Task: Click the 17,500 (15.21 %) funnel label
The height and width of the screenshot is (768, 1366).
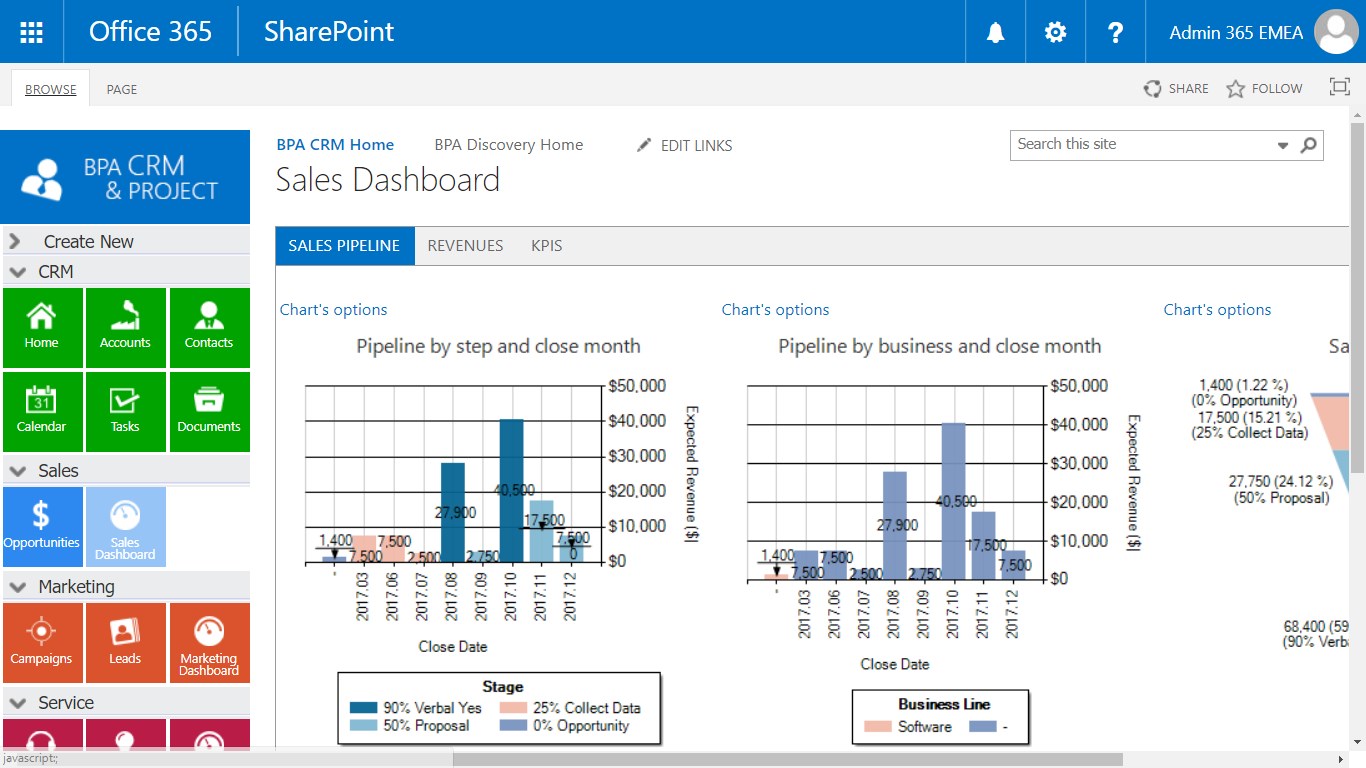Action: tap(1250, 425)
